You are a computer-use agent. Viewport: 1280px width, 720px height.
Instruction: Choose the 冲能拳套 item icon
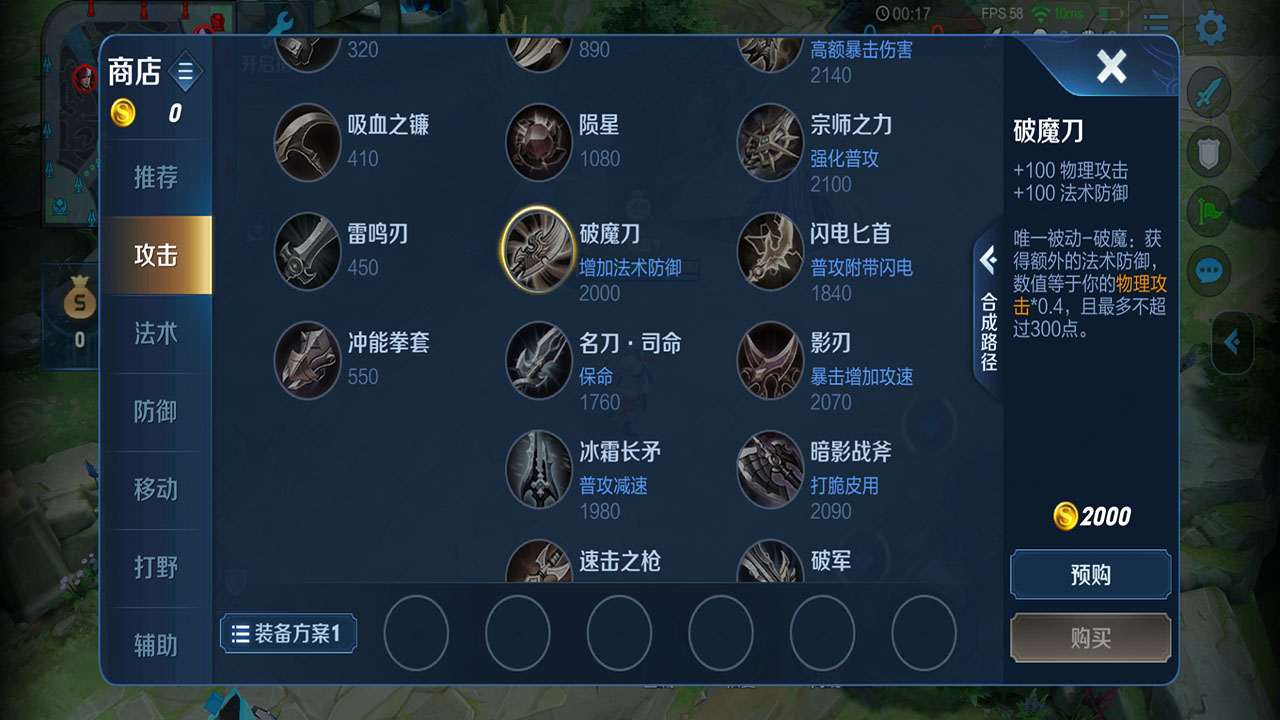pos(308,360)
